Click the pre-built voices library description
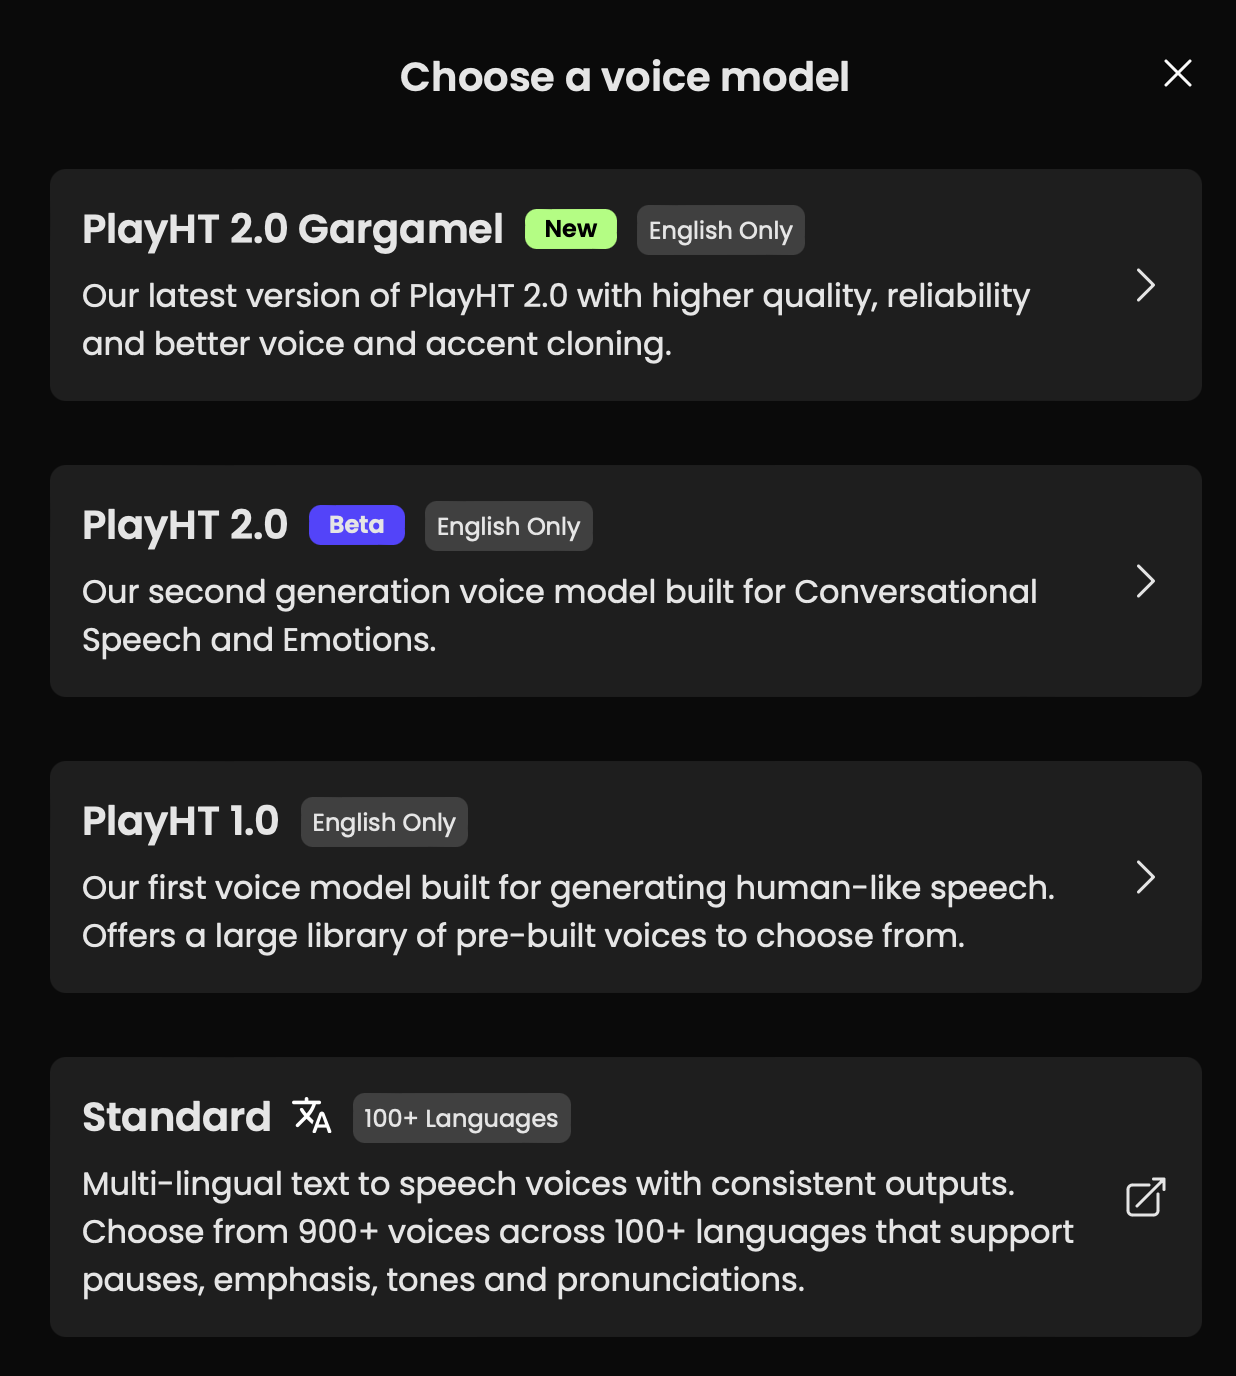Screen dimensions: 1236x1376 tap(568, 911)
